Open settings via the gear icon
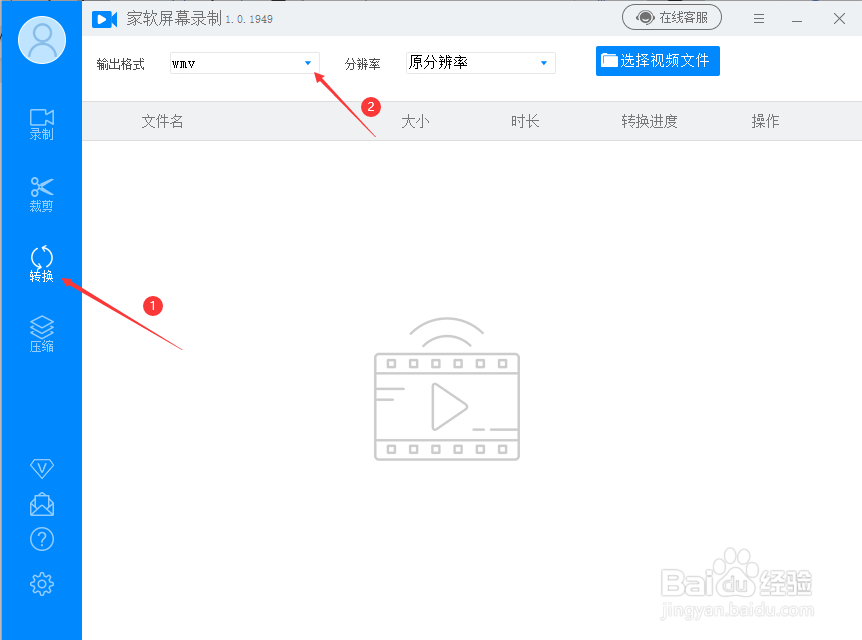Image resolution: width=862 pixels, height=640 pixels. pos(41,583)
